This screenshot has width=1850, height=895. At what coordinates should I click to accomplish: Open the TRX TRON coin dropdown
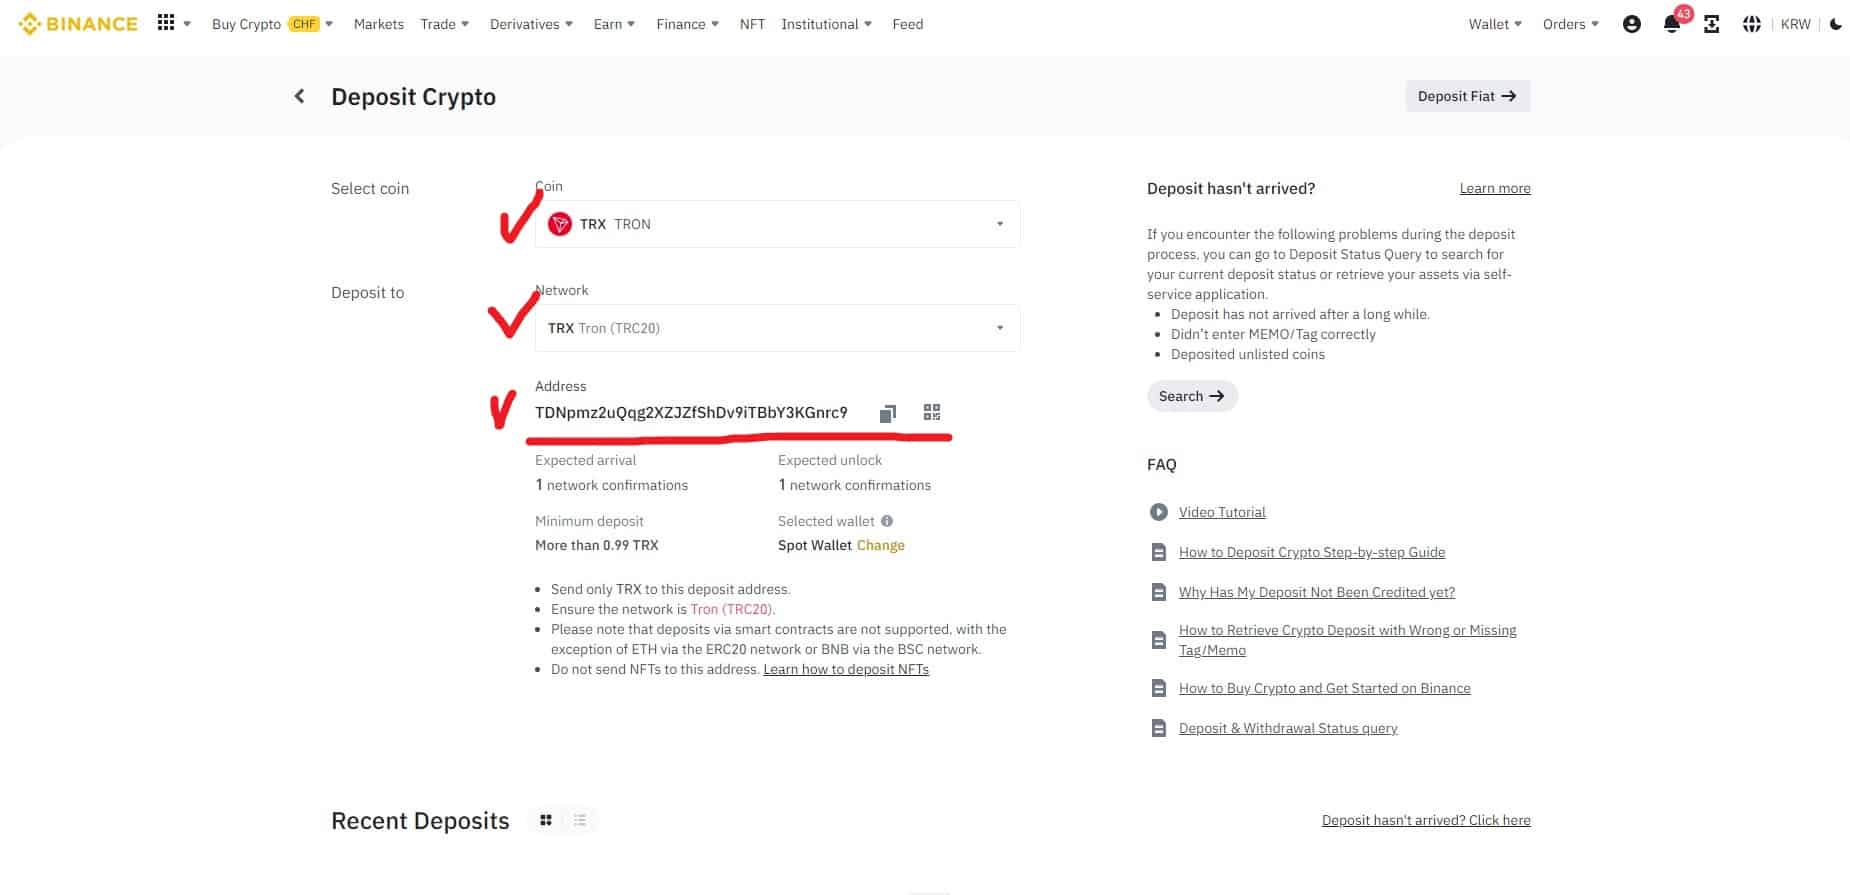[777, 224]
